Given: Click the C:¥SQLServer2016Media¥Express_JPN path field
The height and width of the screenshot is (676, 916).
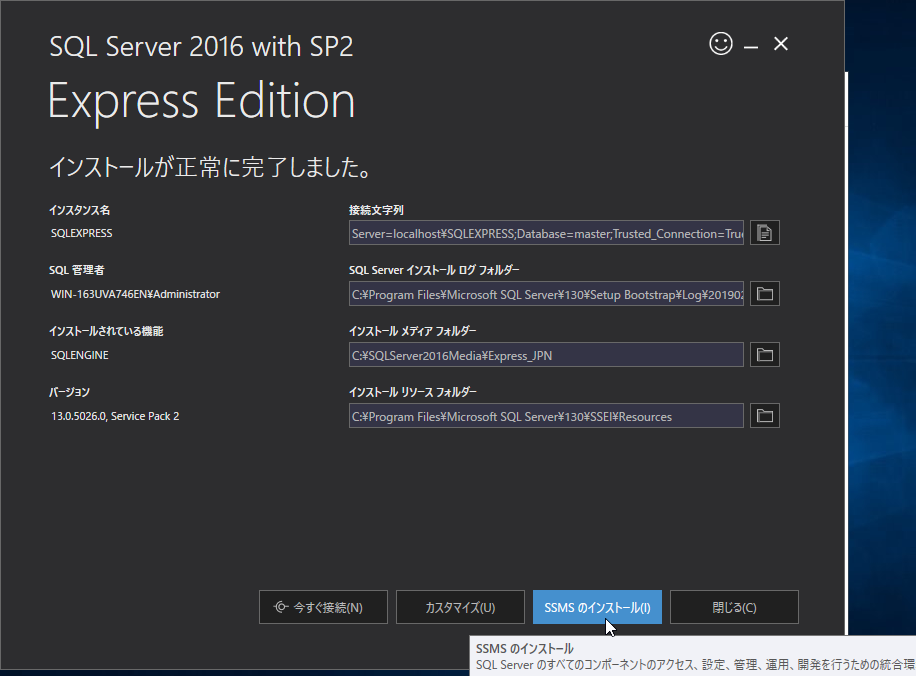Looking at the screenshot, I should 546,355.
